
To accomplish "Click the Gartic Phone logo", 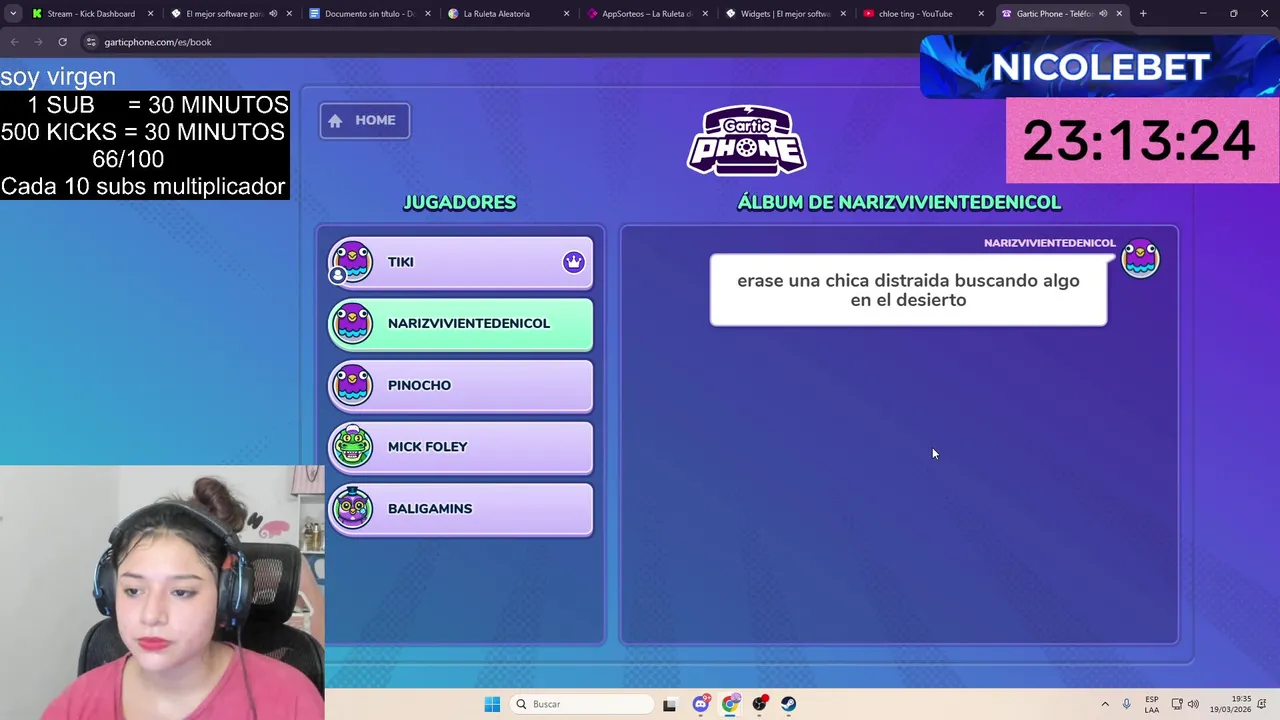I will 747,140.
